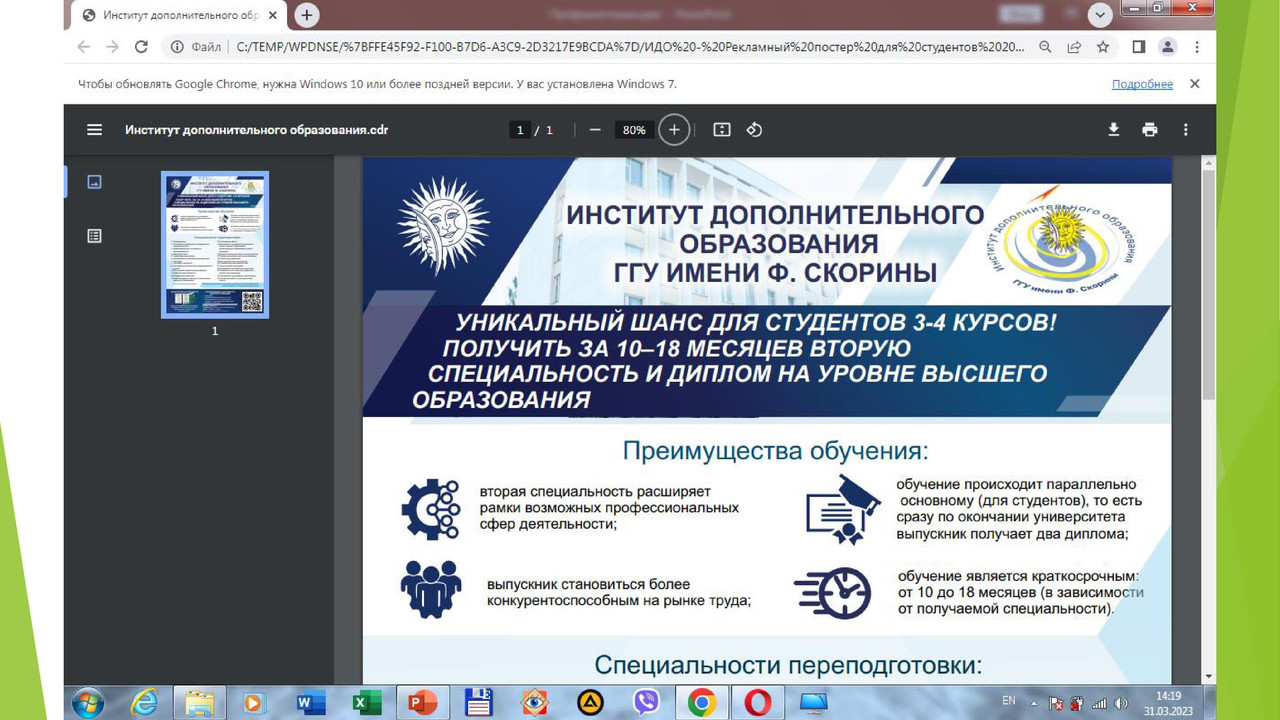Open a new Chrome tab
1280x720 pixels.
[307, 15]
